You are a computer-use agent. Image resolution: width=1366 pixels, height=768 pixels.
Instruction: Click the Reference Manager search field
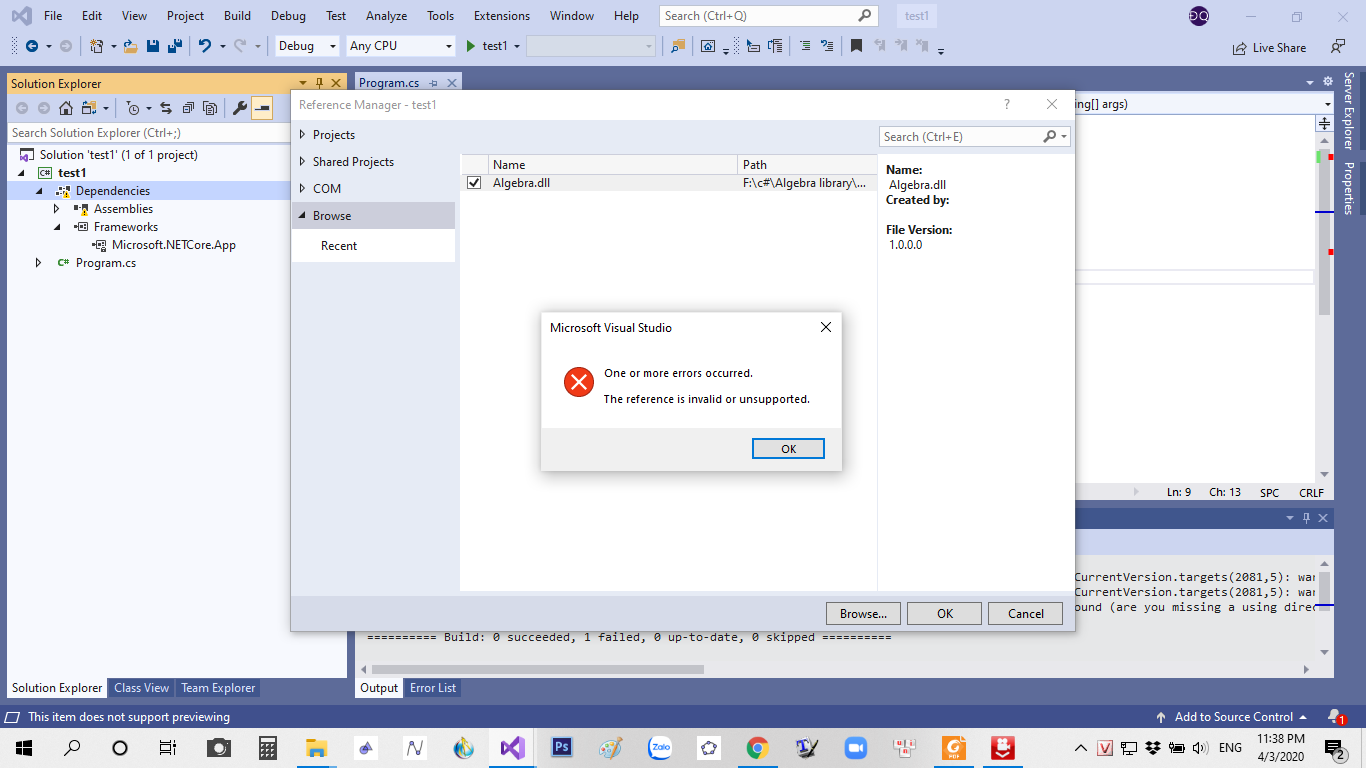960,137
